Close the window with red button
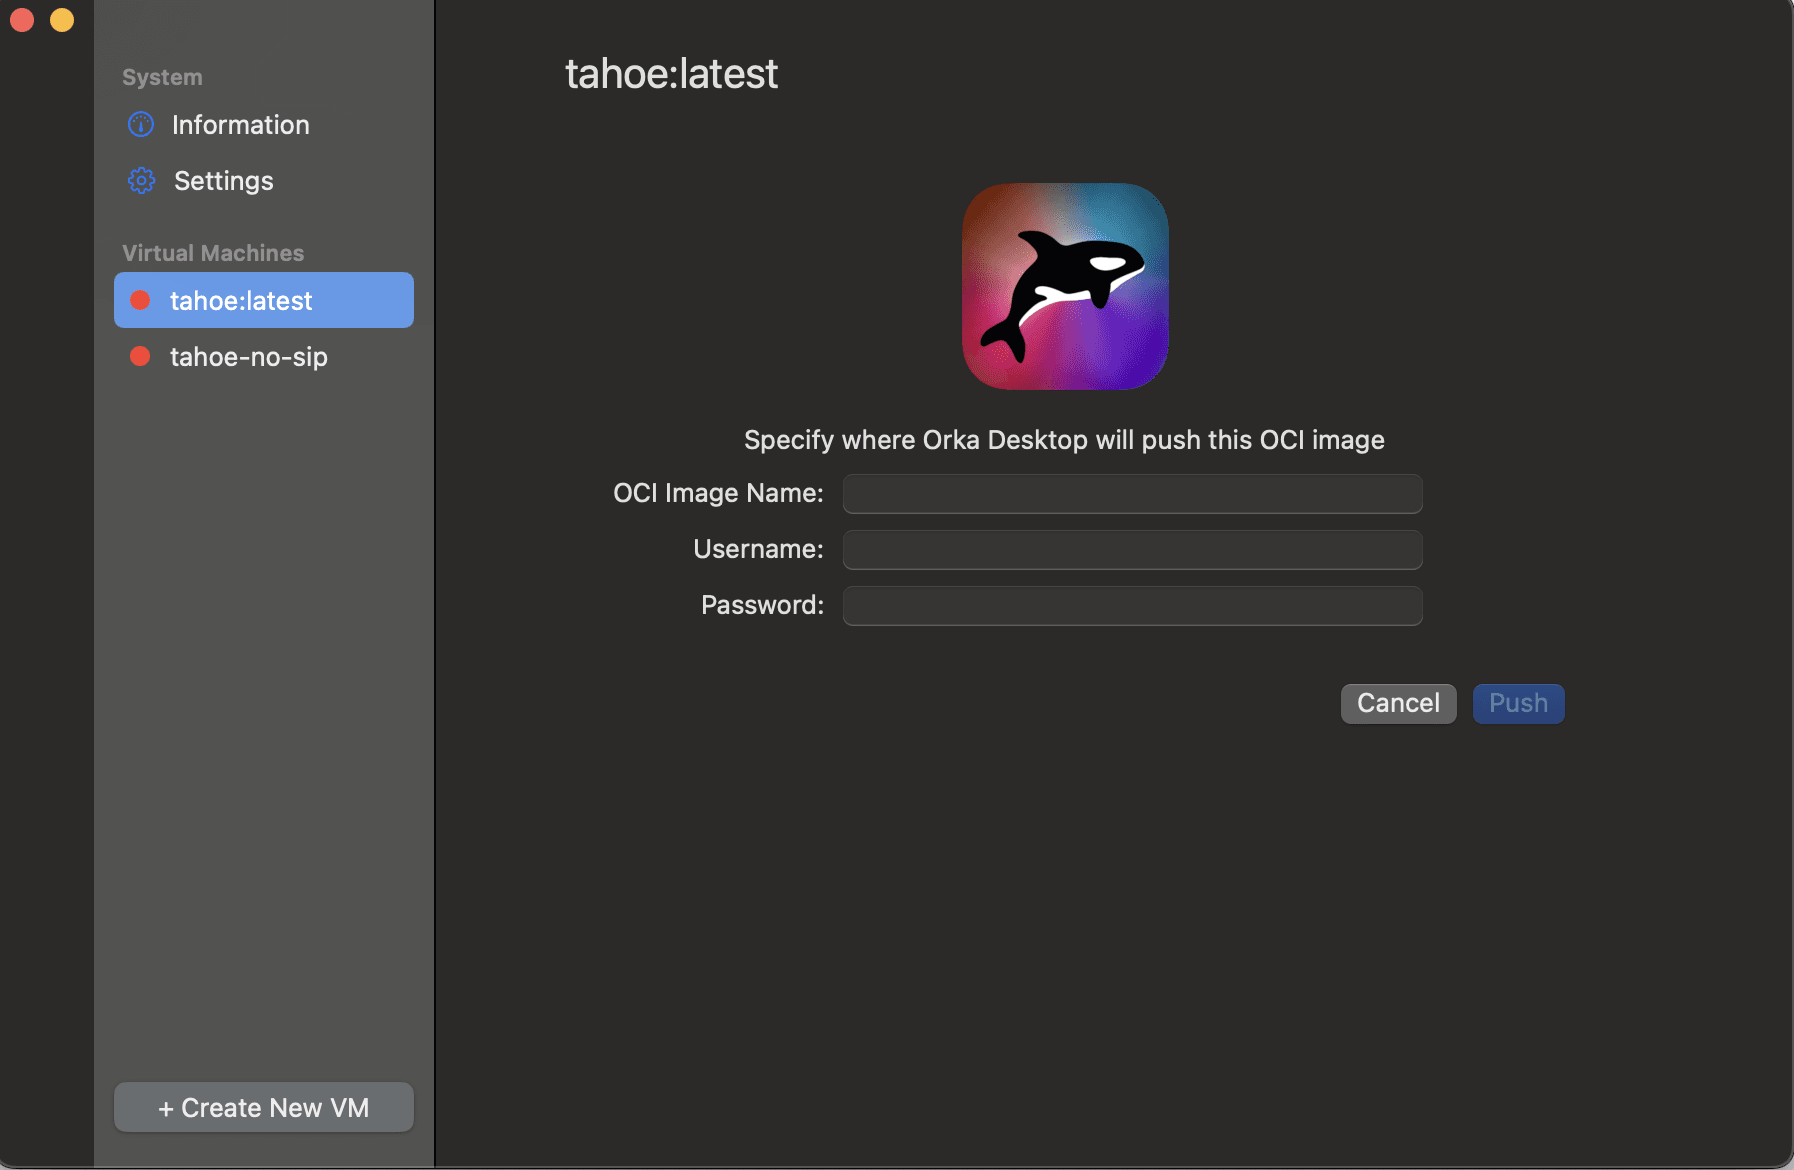The height and width of the screenshot is (1170, 1794). coord(22,20)
